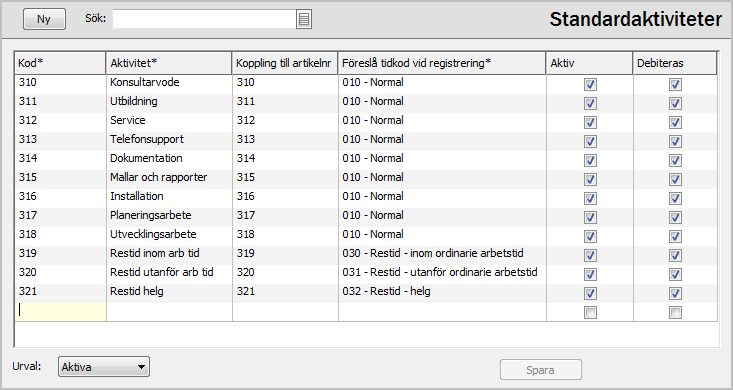Uncheck Aktiv for Konsultarvode row
733x390 pixels.
pos(590,84)
